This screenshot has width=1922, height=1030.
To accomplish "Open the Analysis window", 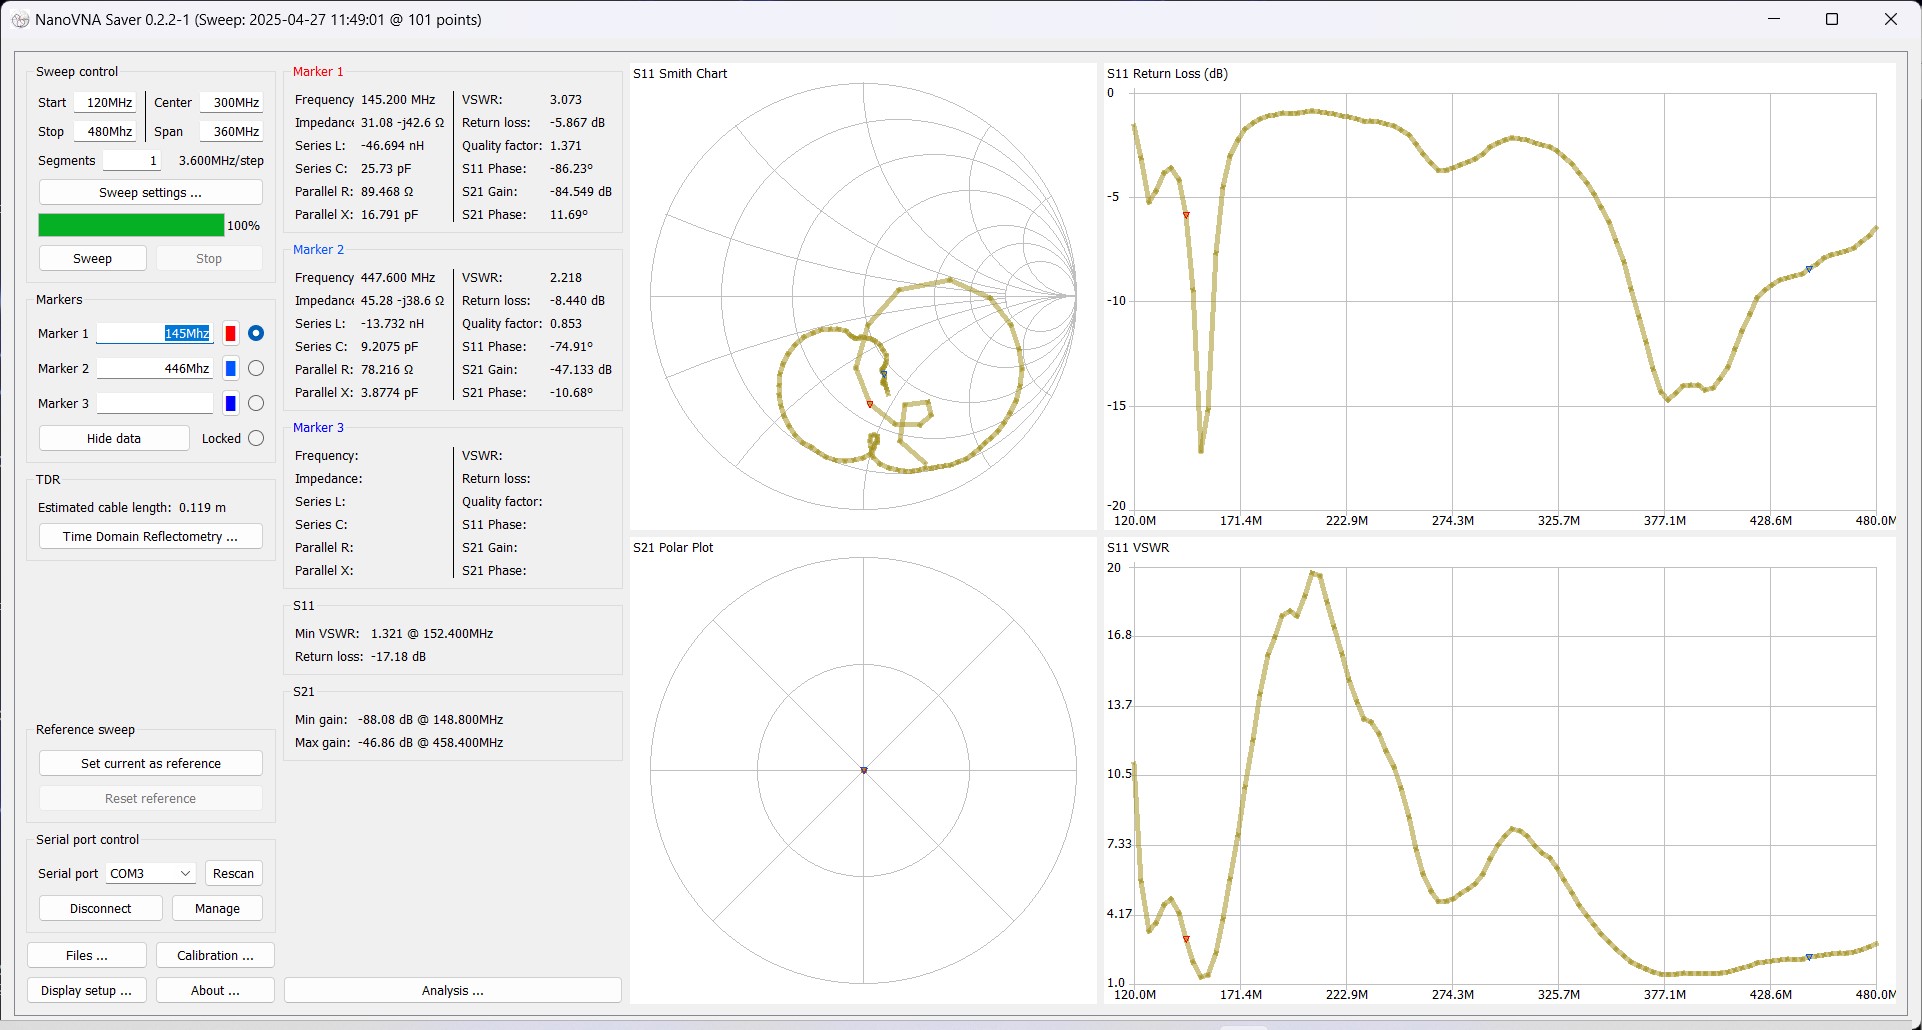I will 452,991.
